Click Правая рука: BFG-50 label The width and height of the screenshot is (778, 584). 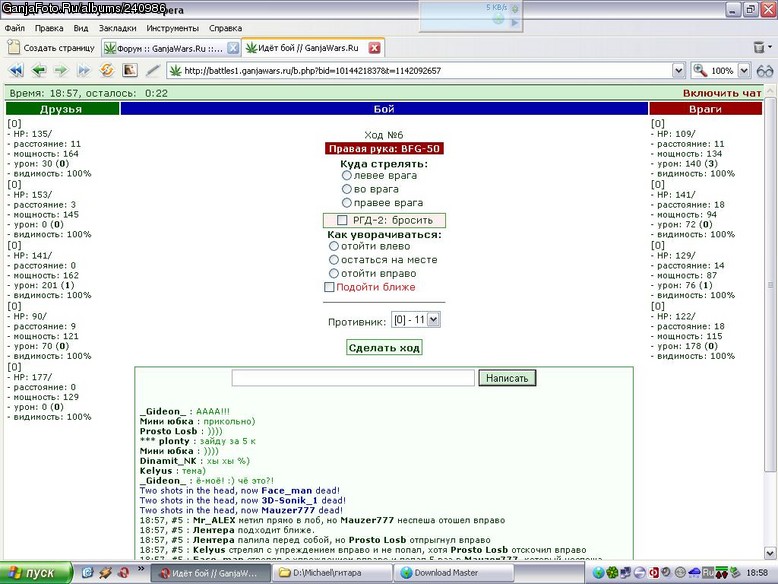384,149
